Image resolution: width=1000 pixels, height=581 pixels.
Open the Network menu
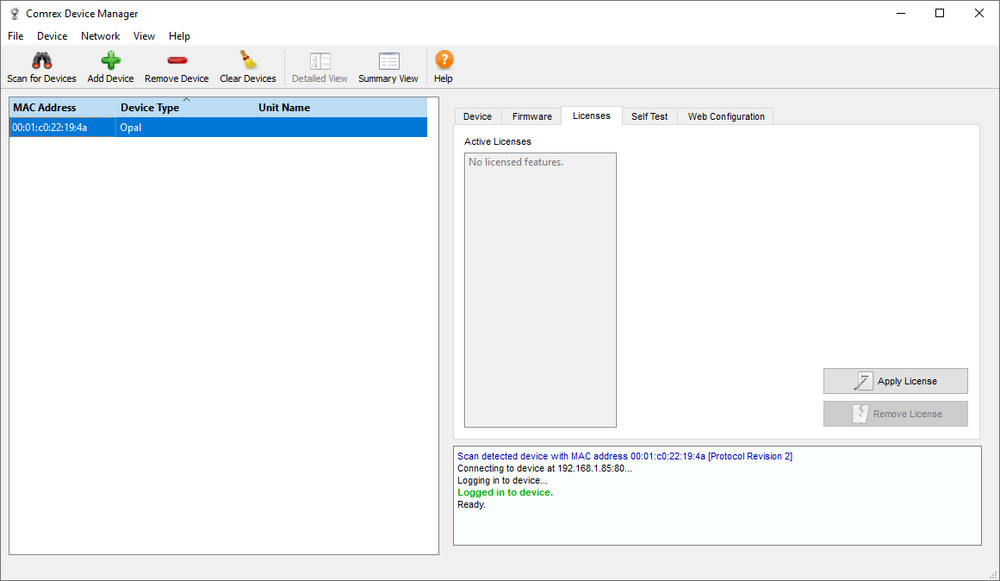100,36
